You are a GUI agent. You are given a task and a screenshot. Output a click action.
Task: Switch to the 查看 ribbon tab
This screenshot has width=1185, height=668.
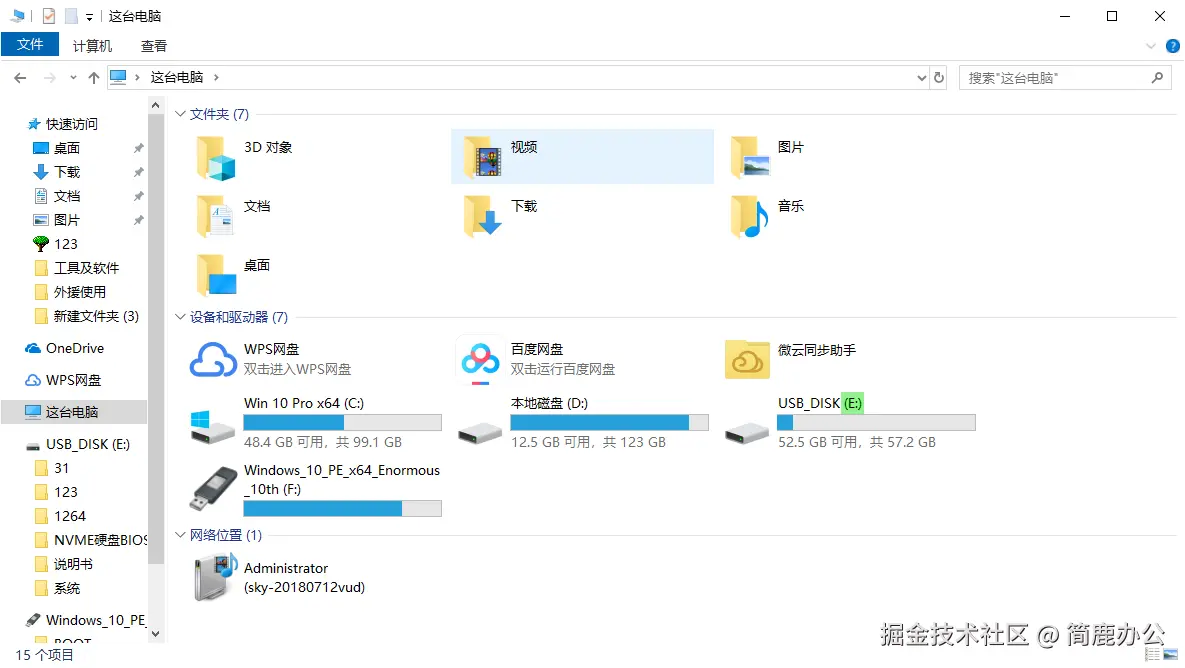pyautogui.click(x=152, y=45)
